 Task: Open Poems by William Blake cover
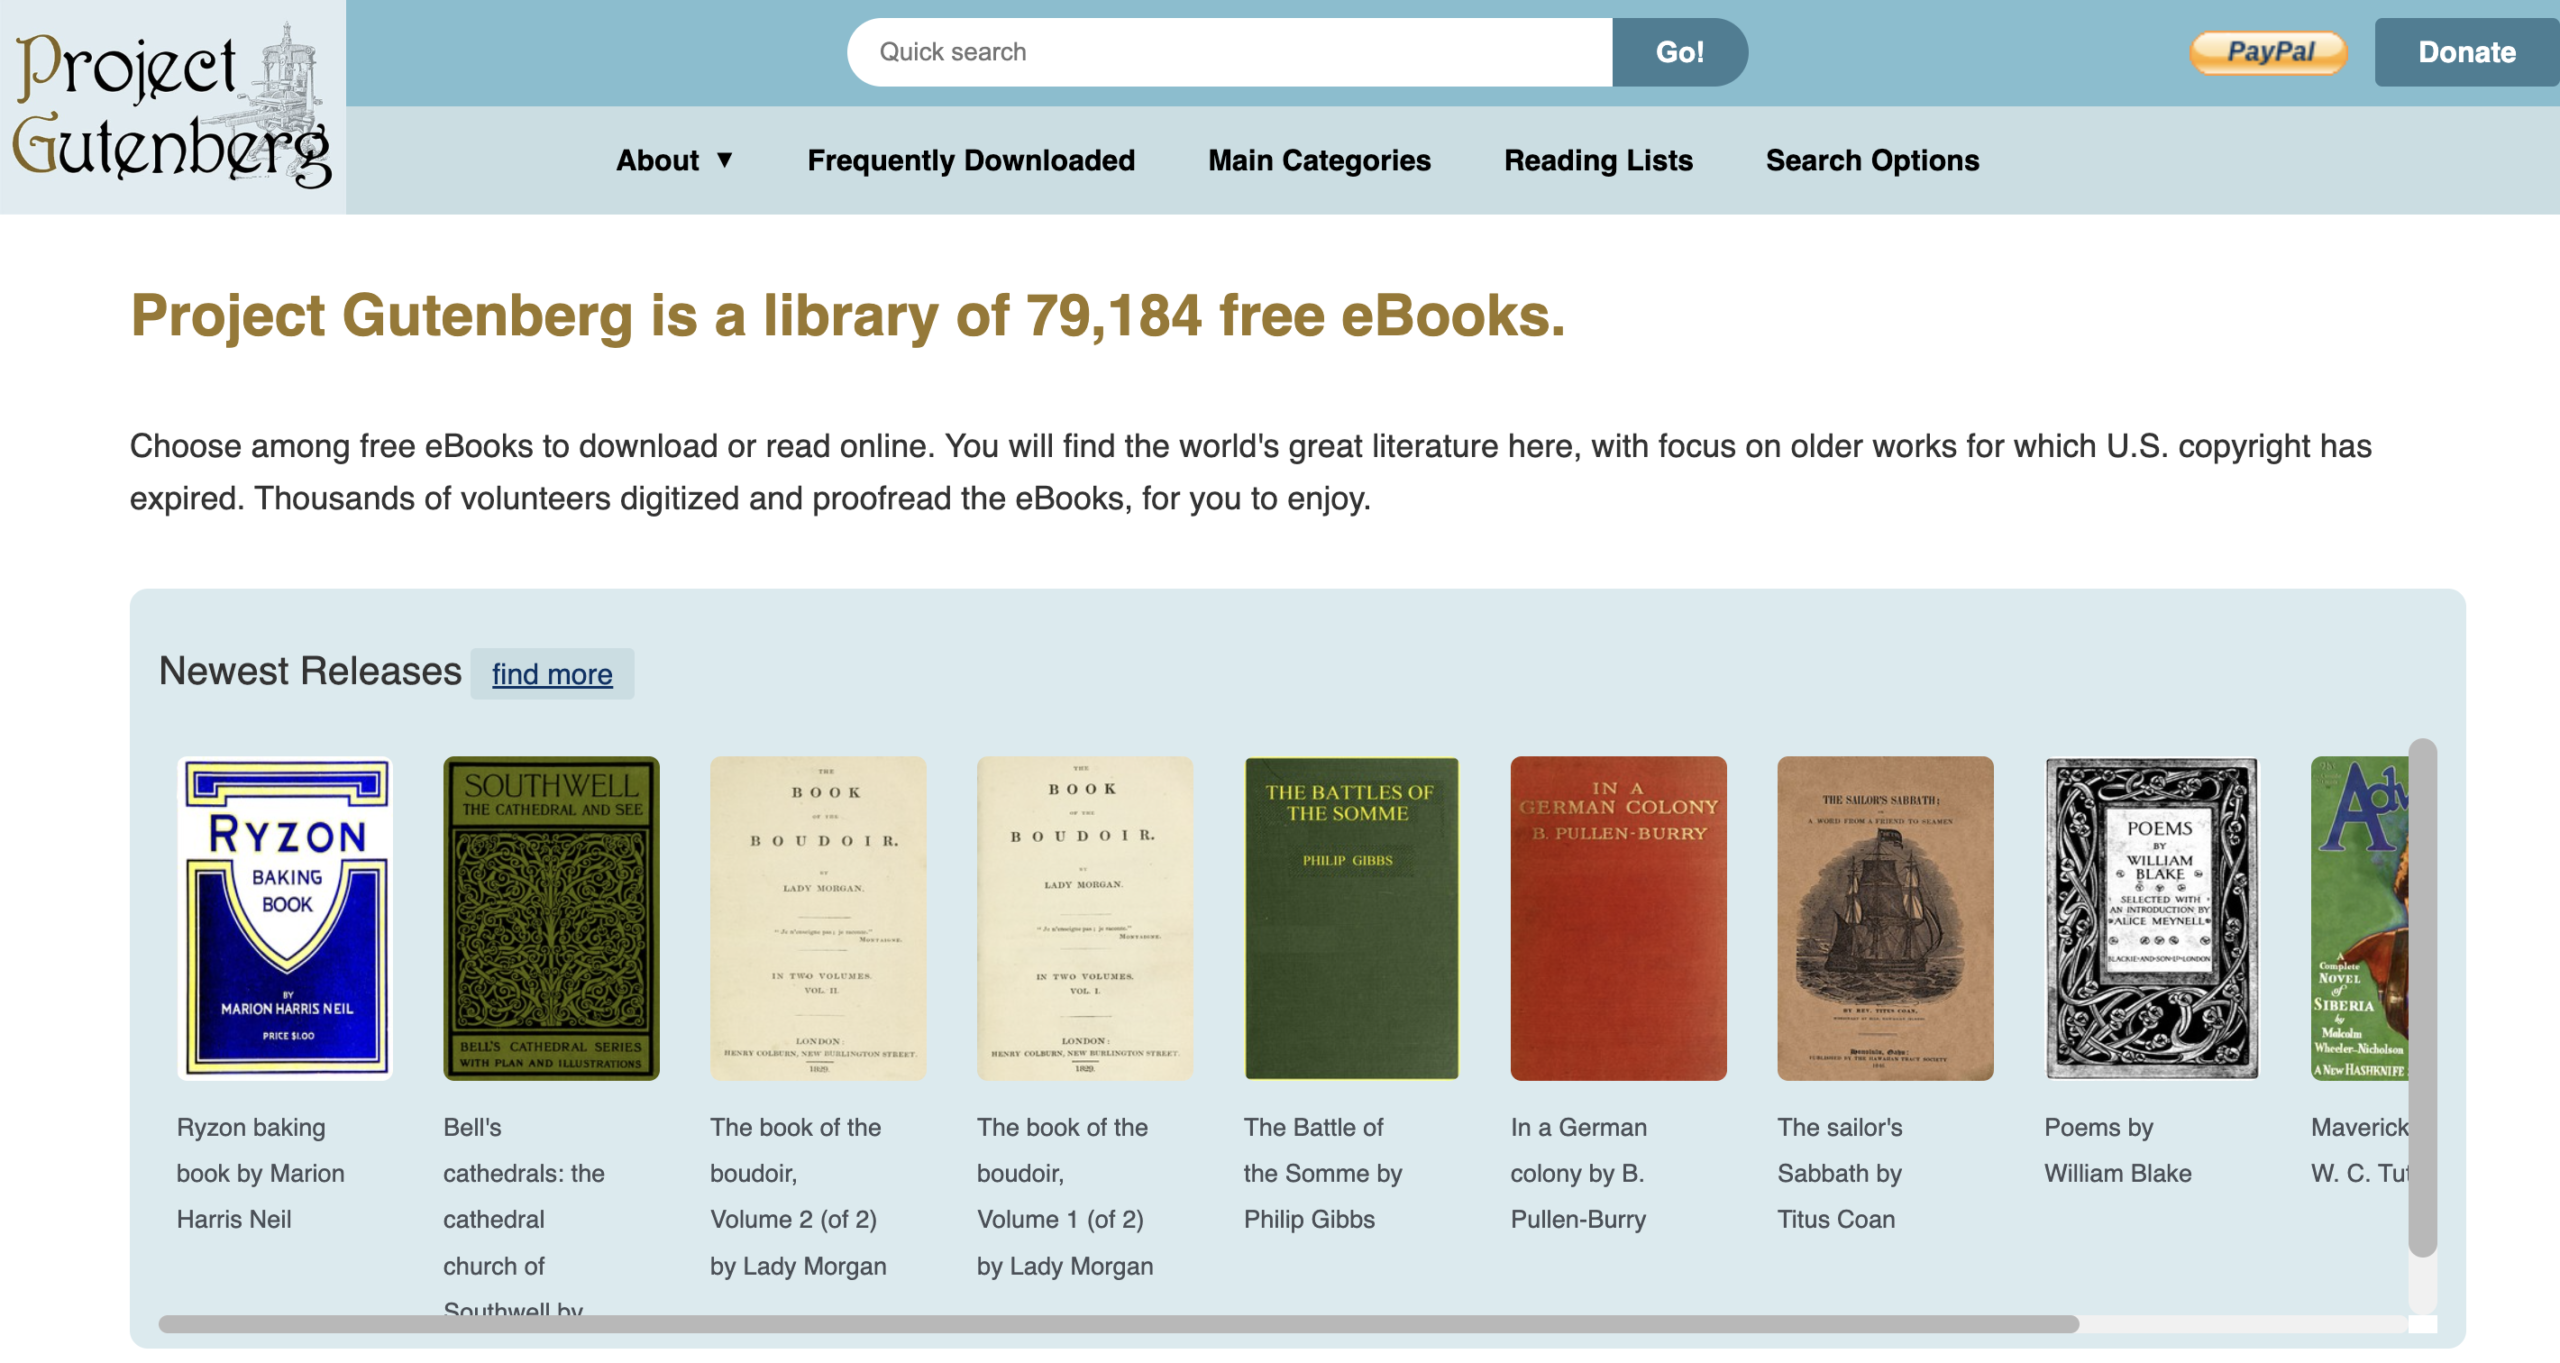(x=2151, y=918)
